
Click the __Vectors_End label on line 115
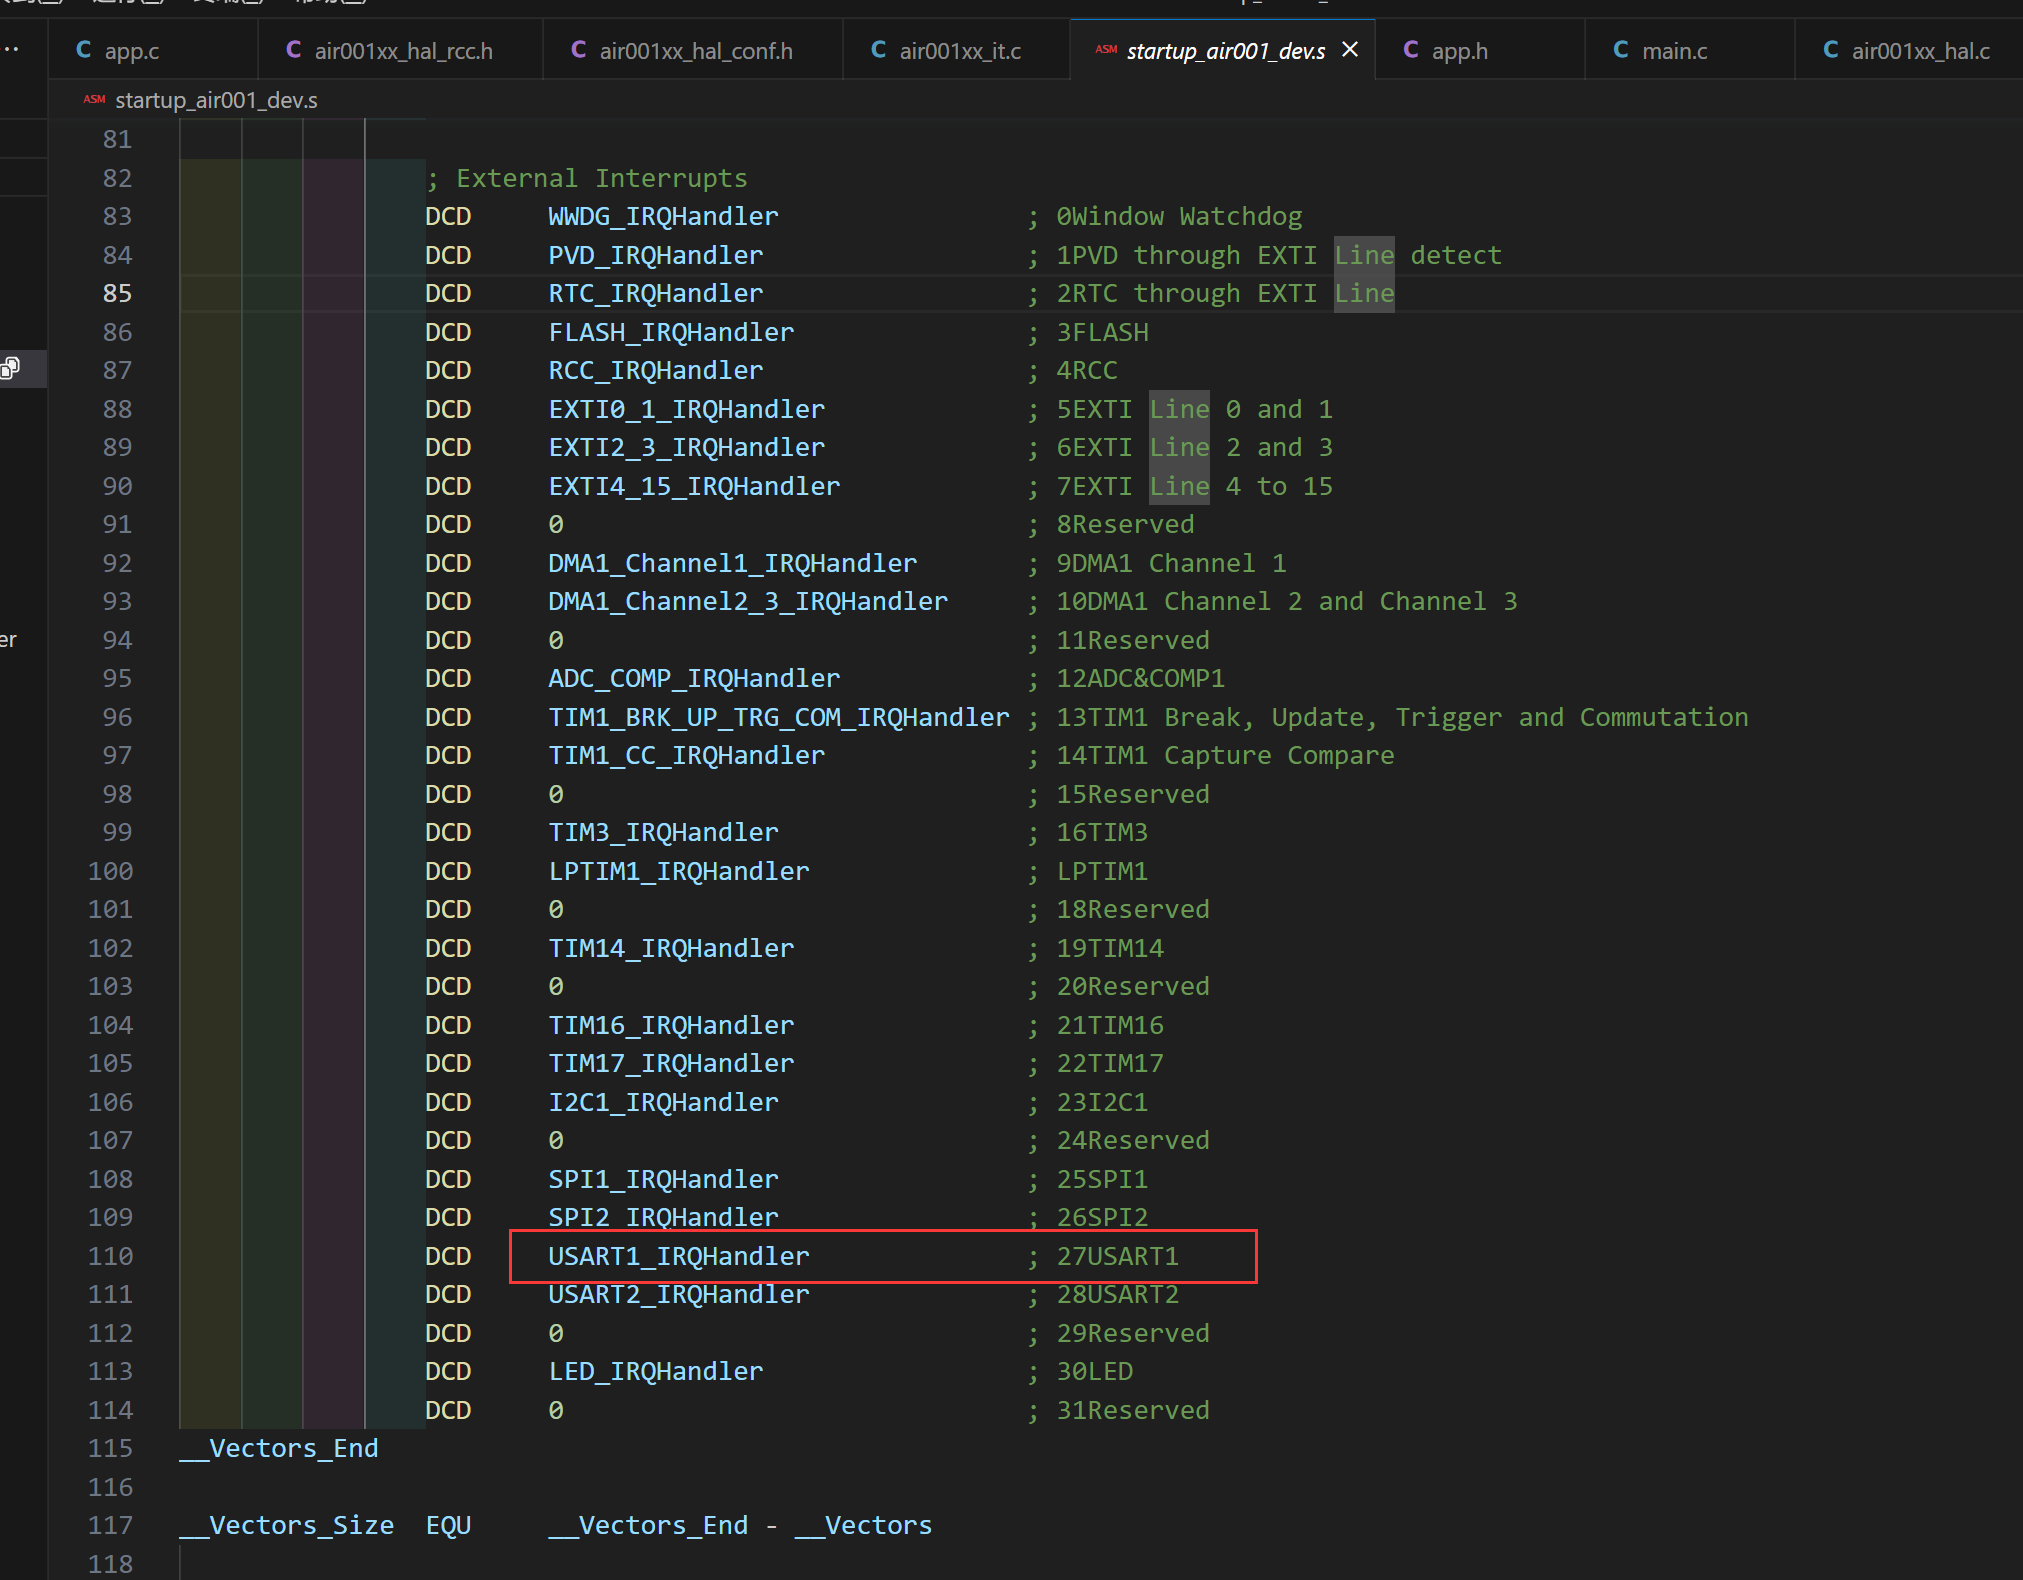[279, 1449]
